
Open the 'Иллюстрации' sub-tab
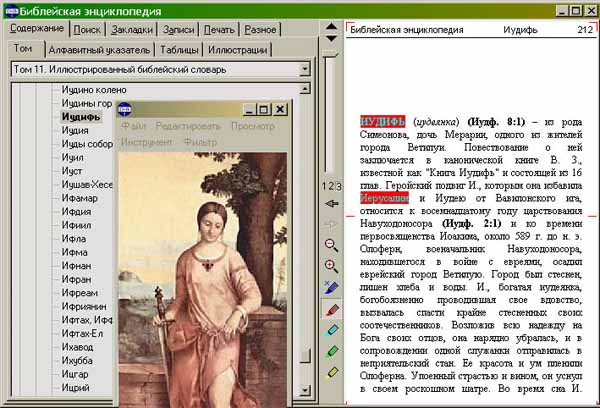pos(237,49)
